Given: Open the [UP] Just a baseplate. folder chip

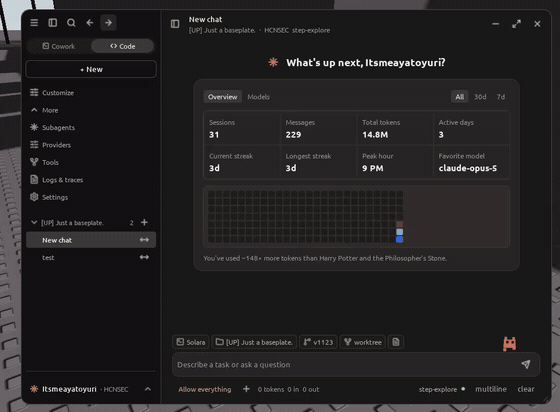Looking at the screenshot, I should coord(254,342).
